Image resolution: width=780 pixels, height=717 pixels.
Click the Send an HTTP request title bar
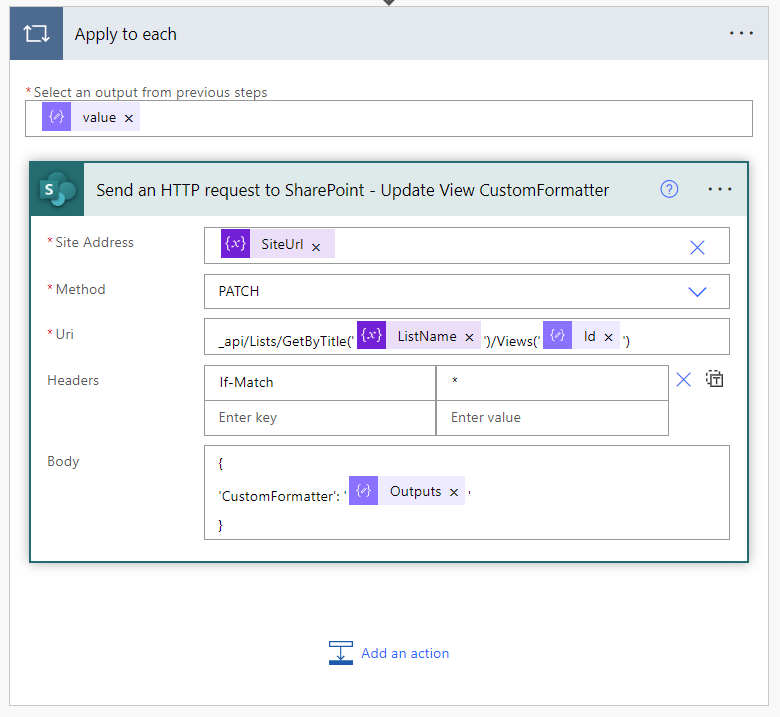tap(352, 190)
